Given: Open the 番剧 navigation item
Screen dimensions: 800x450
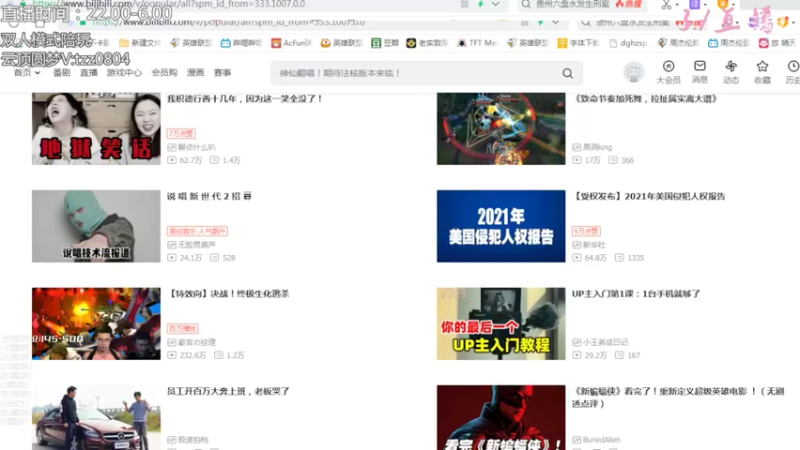Looking at the screenshot, I should (x=62, y=72).
